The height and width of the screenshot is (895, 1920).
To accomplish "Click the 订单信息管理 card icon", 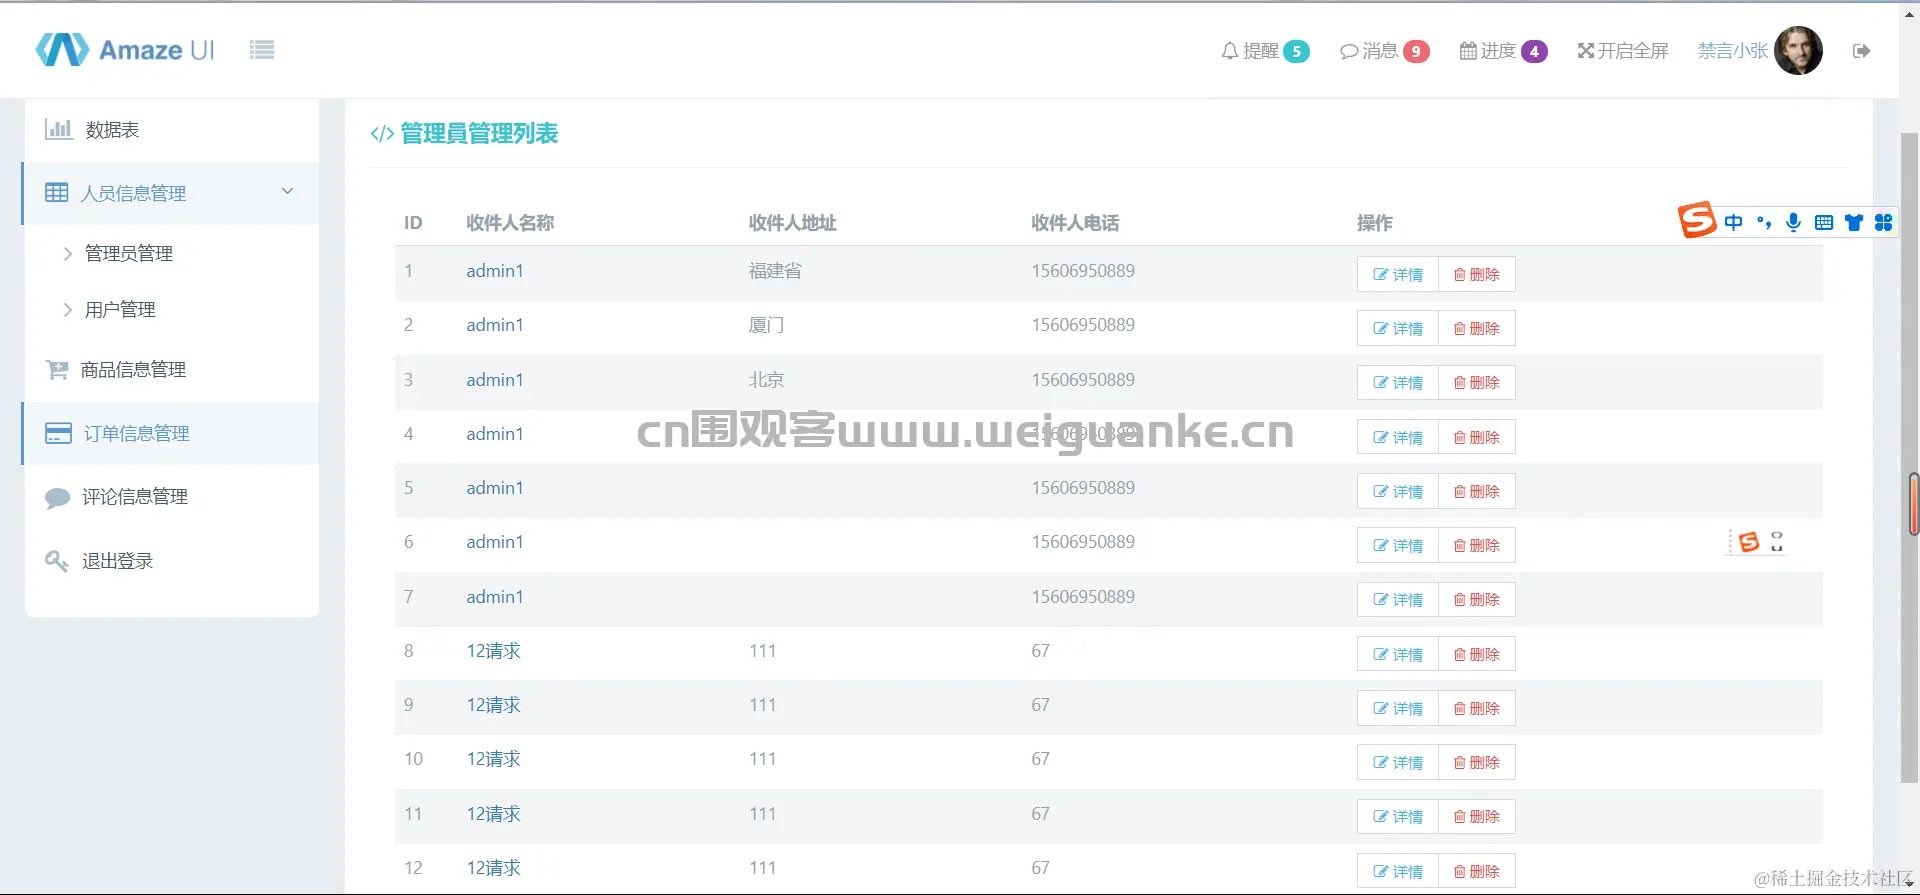I will point(58,433).
